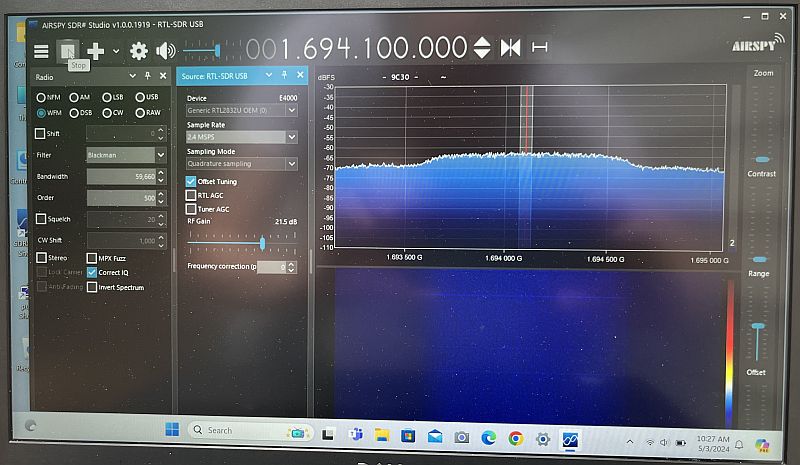
Task: Click the plus new slice icon
Action: [x=95, y=50]
